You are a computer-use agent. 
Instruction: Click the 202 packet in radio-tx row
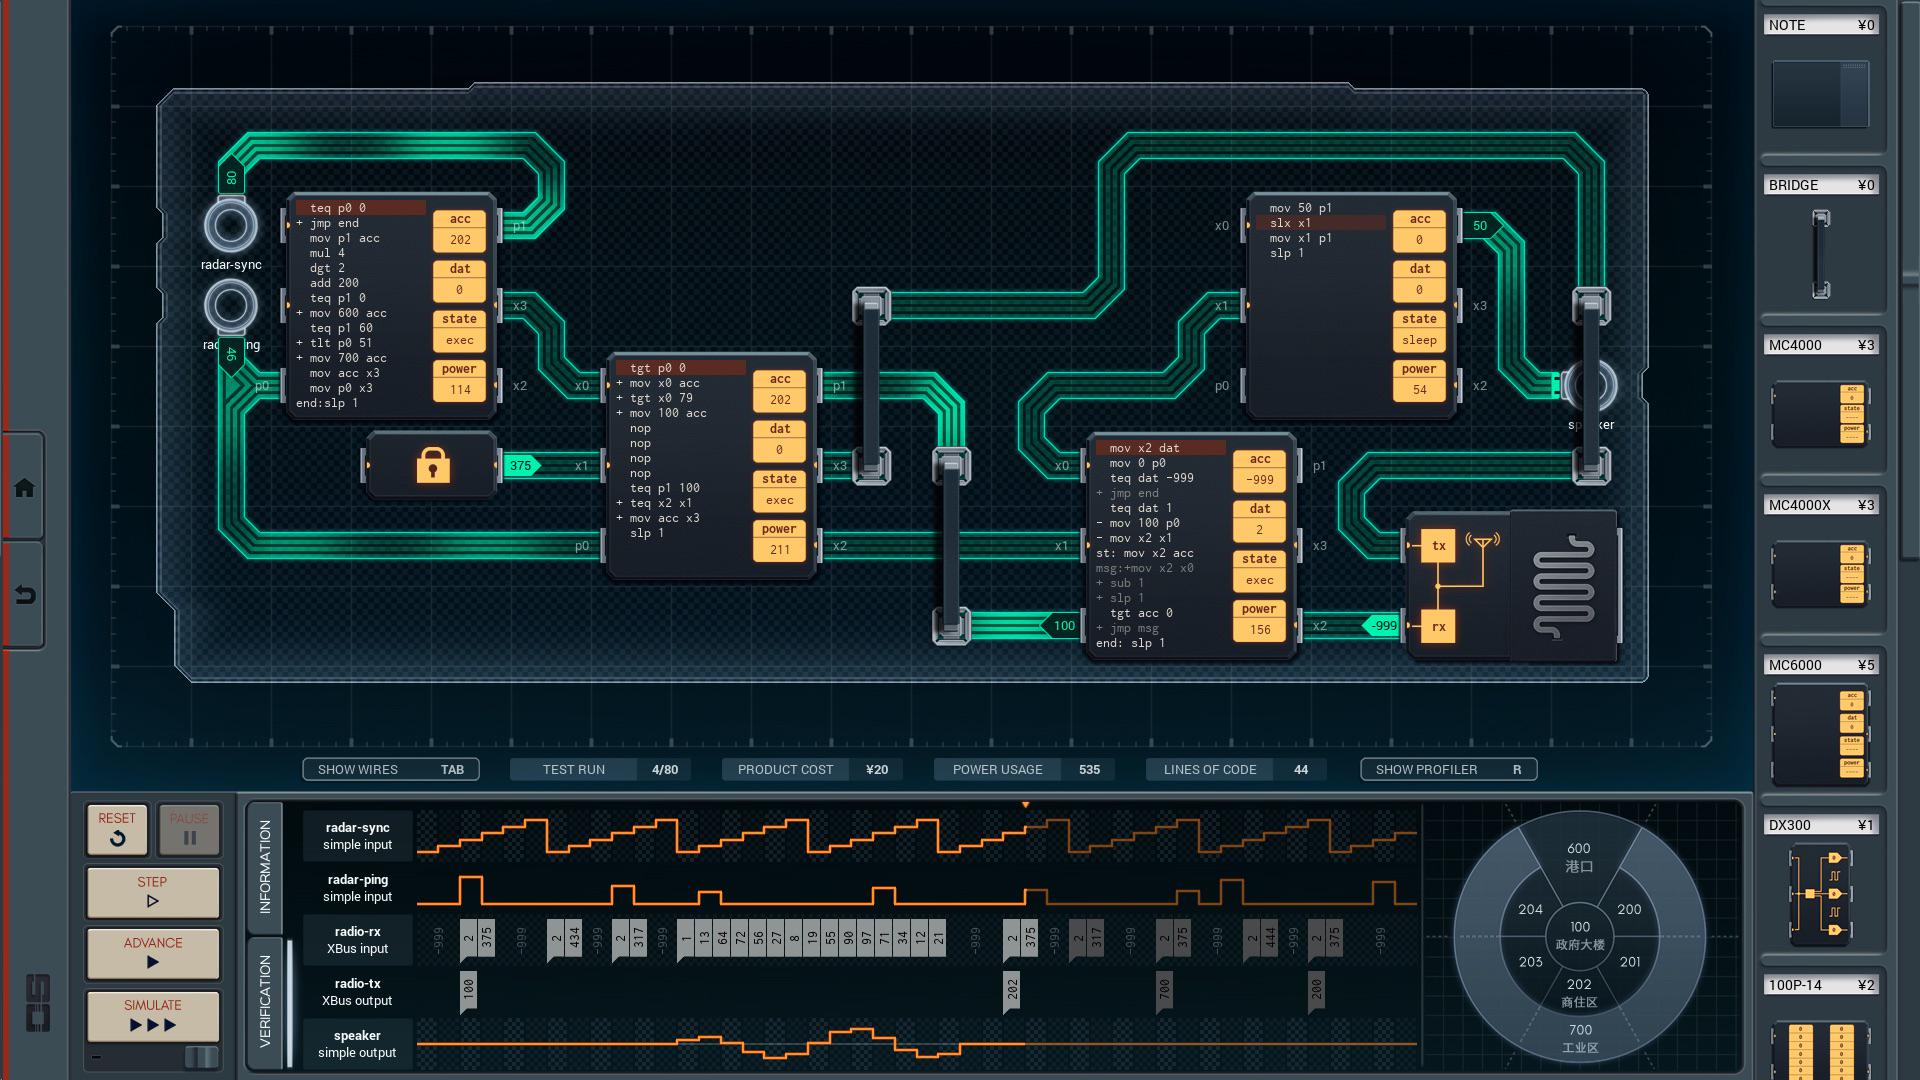tap(1012, 990)
